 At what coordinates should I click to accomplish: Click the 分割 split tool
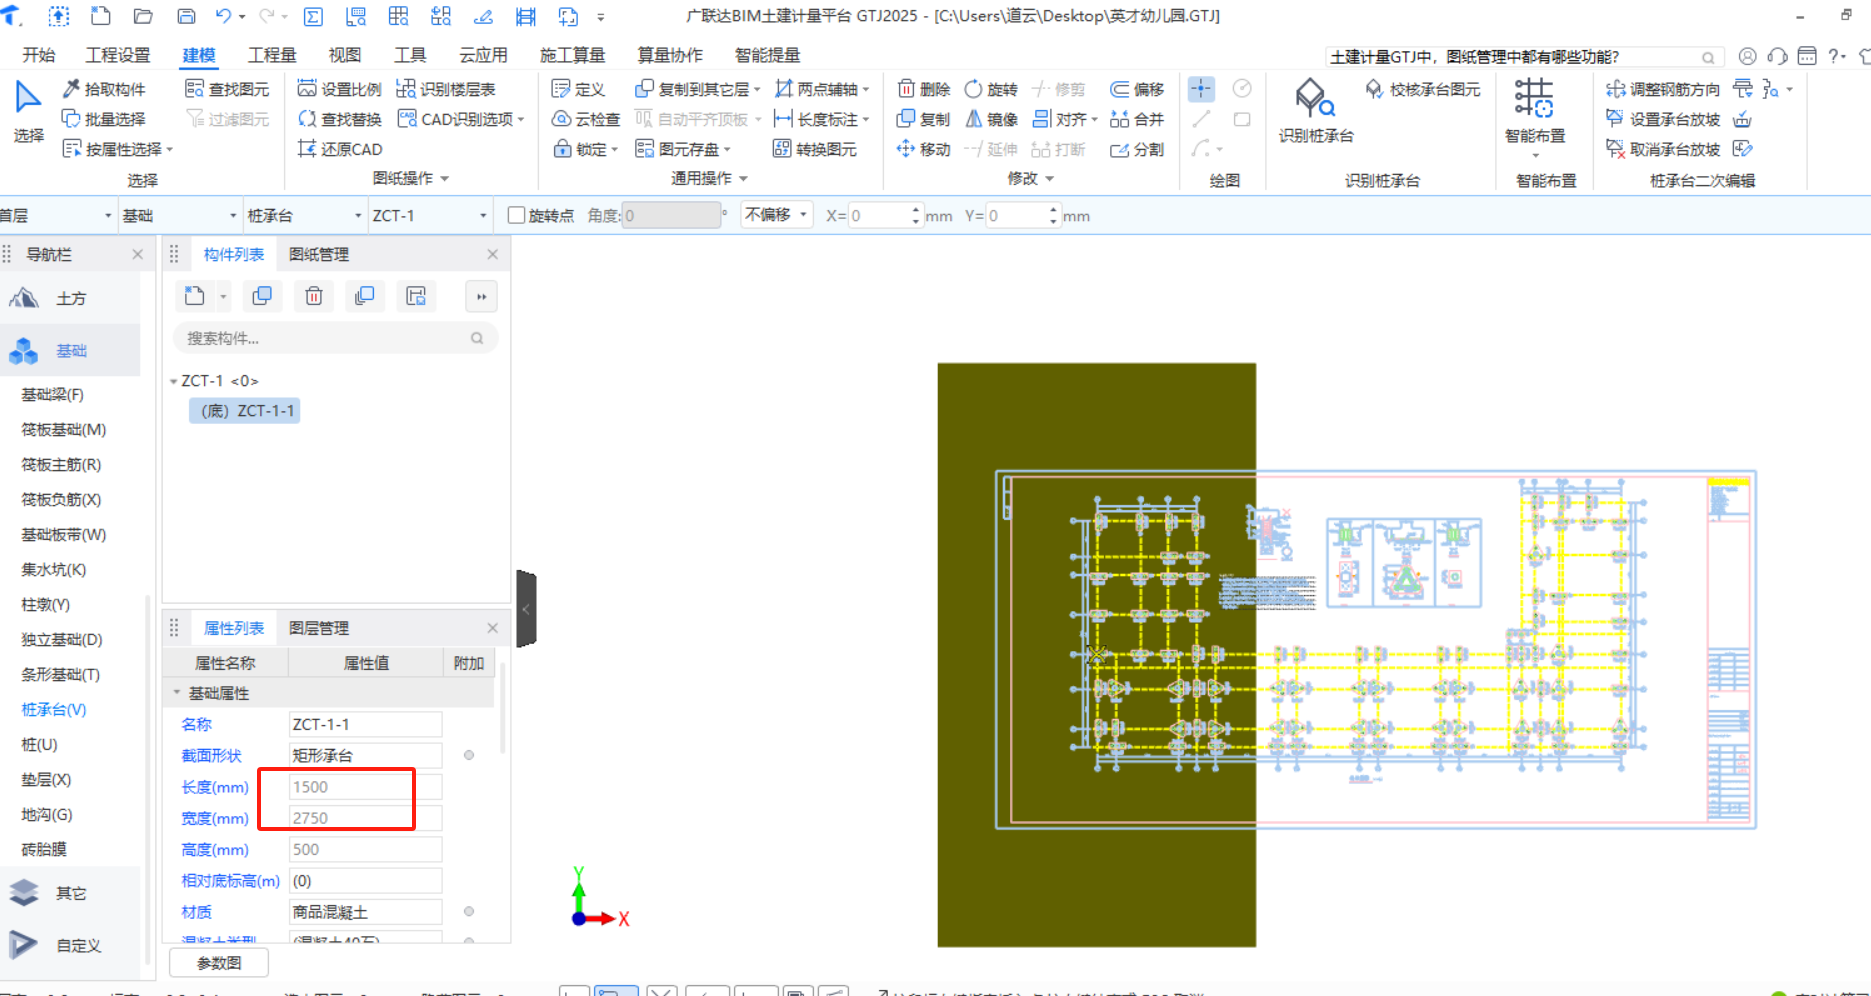[x=1138, y=149]
